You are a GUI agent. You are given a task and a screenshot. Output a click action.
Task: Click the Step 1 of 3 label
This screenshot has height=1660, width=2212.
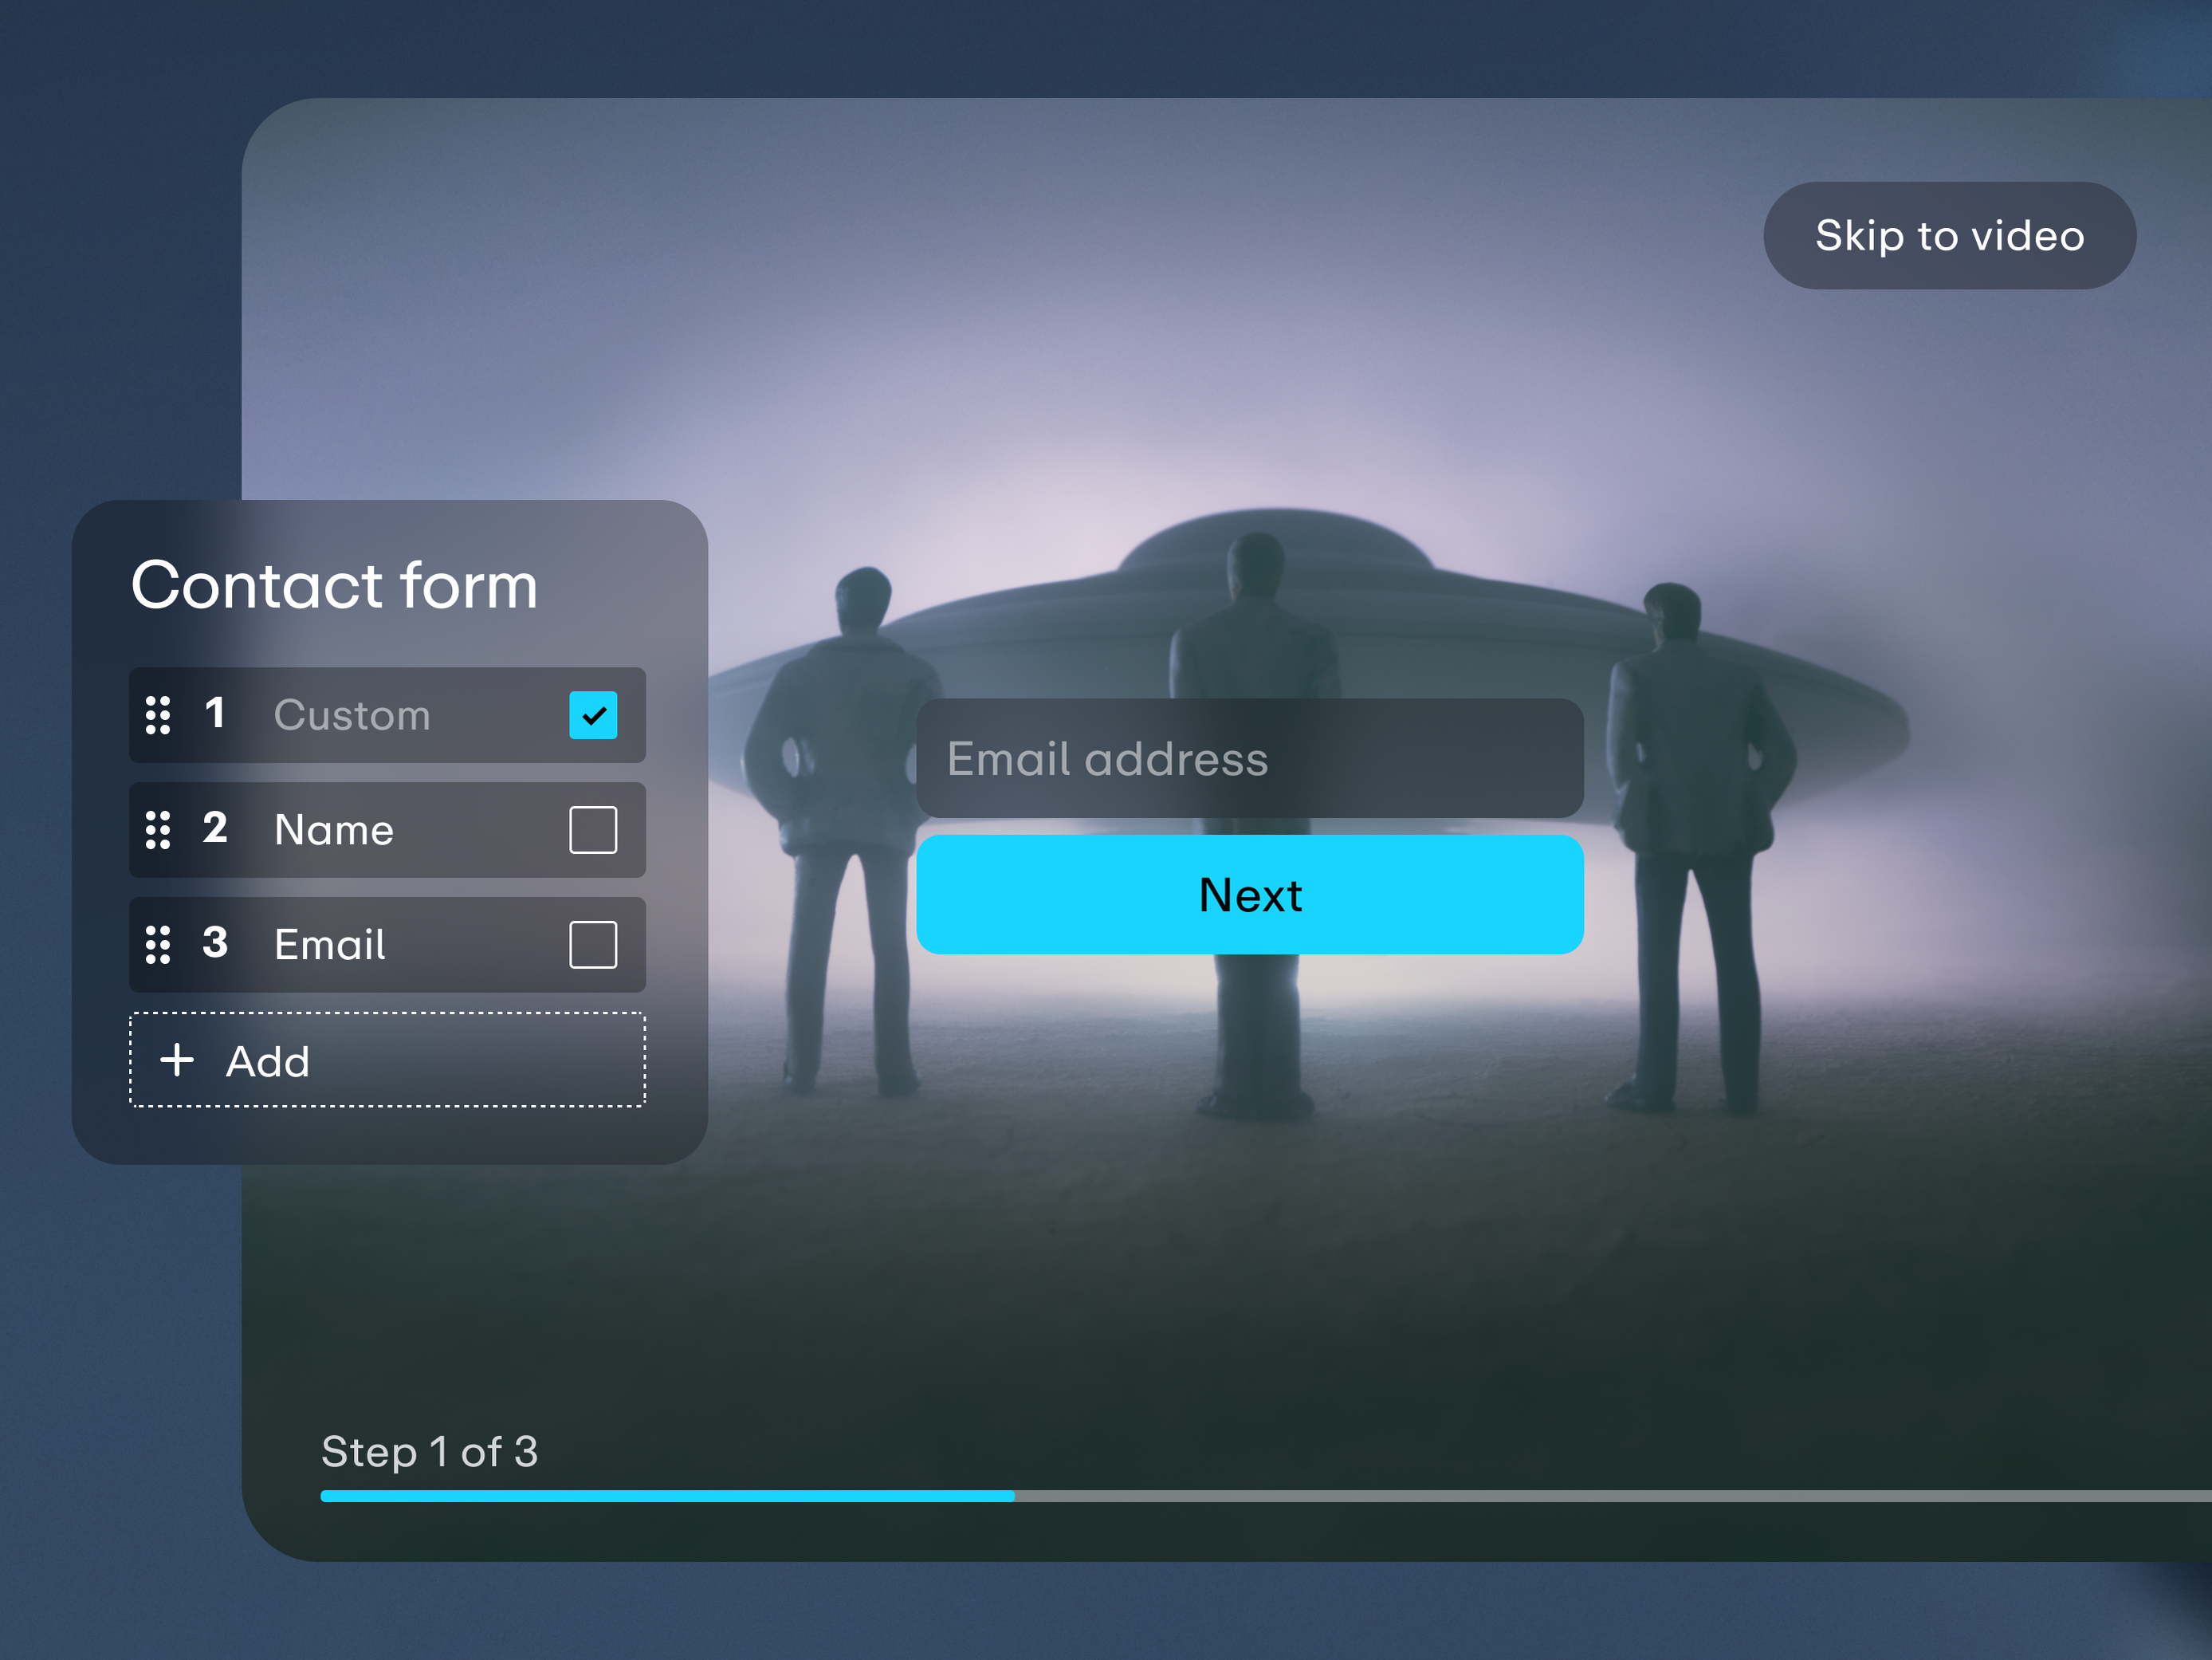tap(429, 1451)
